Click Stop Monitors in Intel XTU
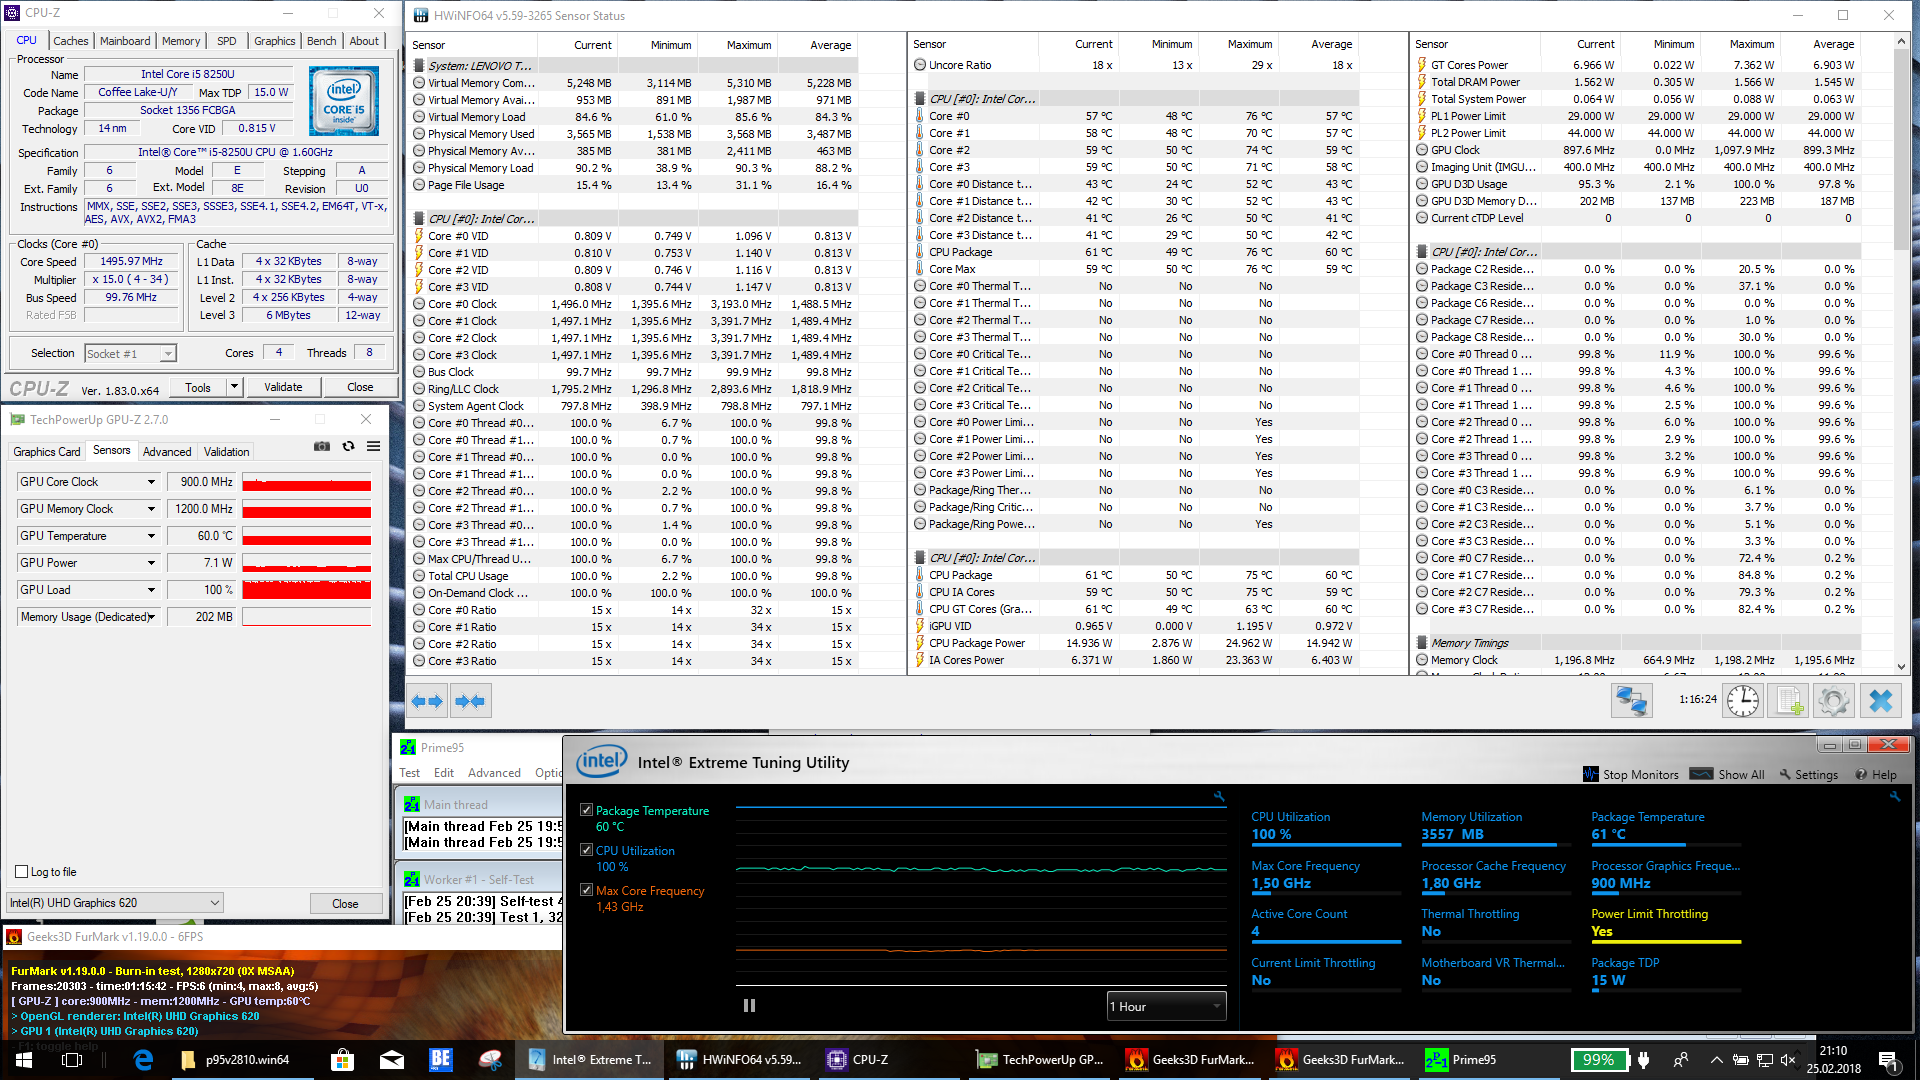 coord(1631,774)
